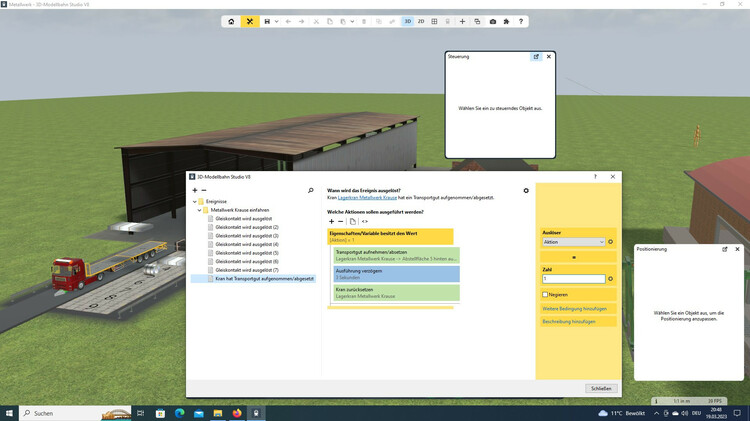Enable the Negieren checkbox
Screen dimensions: 750x421
click(x=545, y=294)
